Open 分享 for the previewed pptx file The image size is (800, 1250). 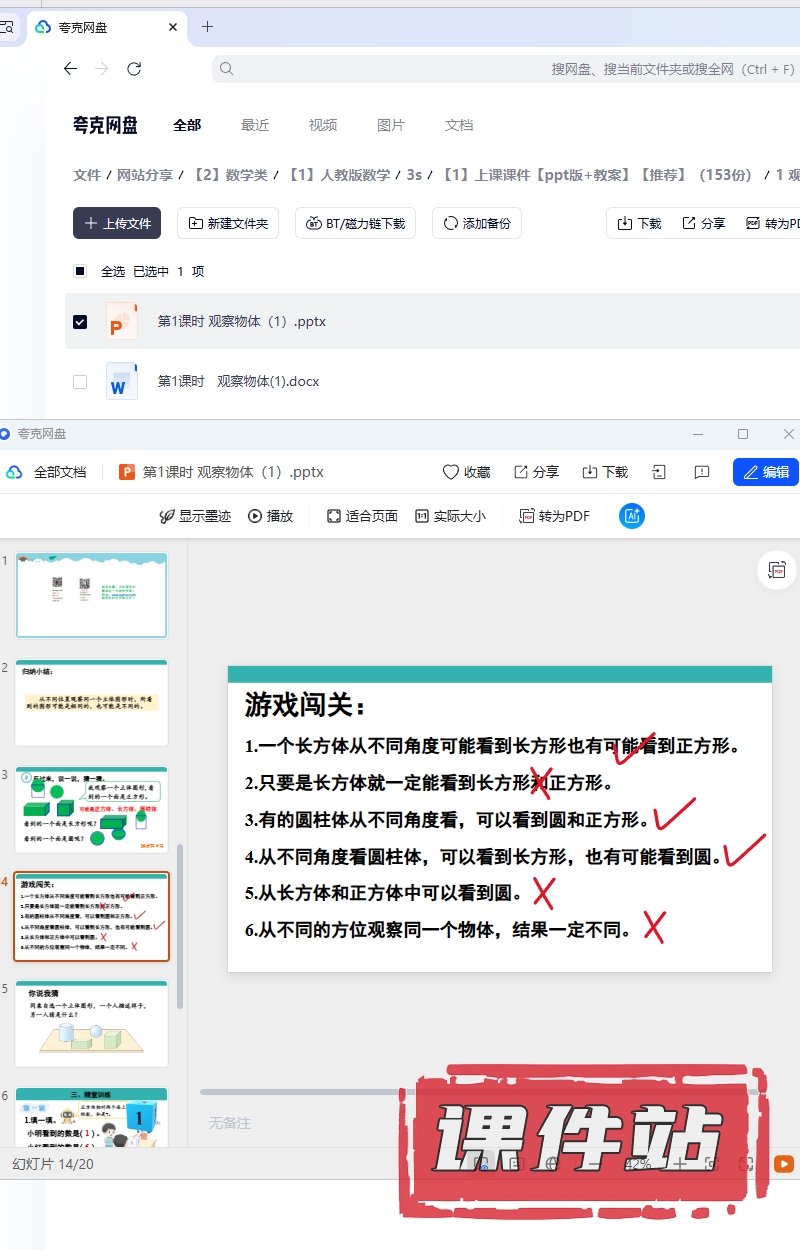535,472
